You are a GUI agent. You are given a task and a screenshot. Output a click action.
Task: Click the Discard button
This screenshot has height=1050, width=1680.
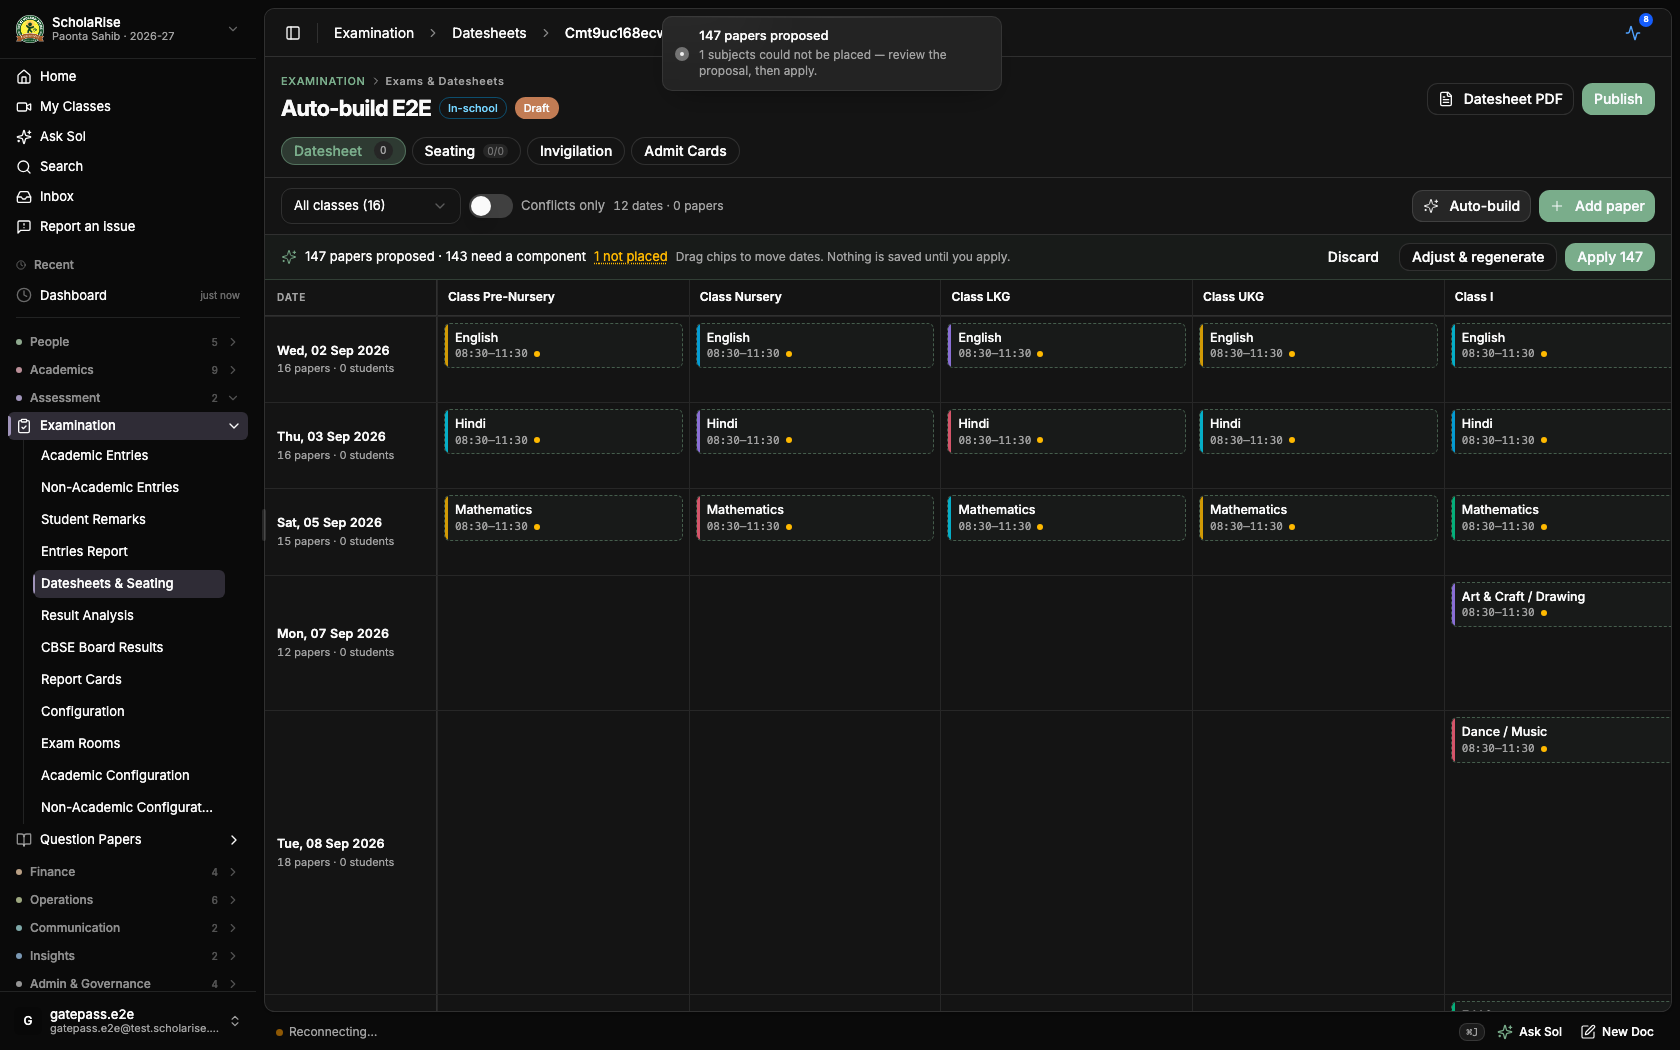coord(1352,257)
